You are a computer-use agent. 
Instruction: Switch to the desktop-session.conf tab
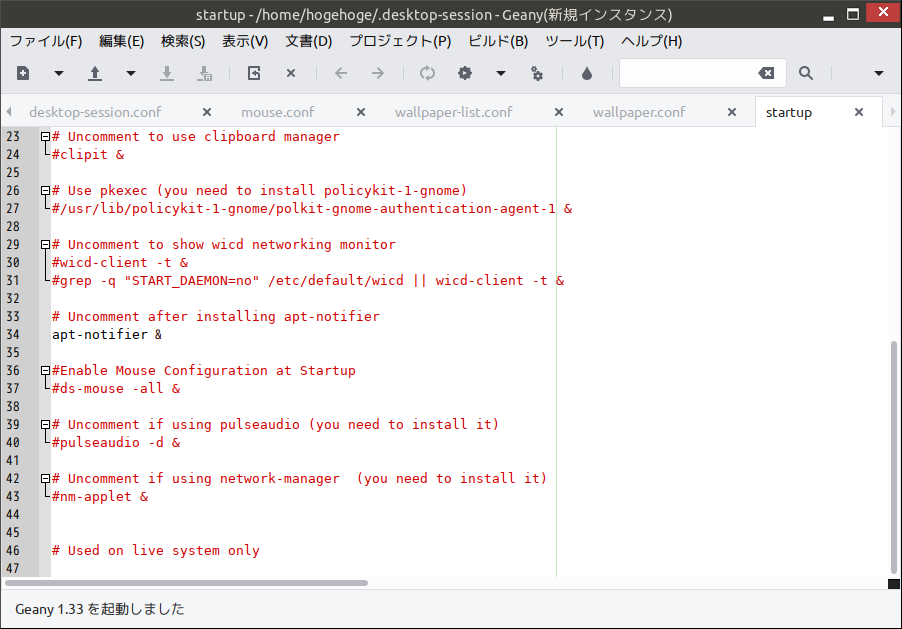(95, 112)
